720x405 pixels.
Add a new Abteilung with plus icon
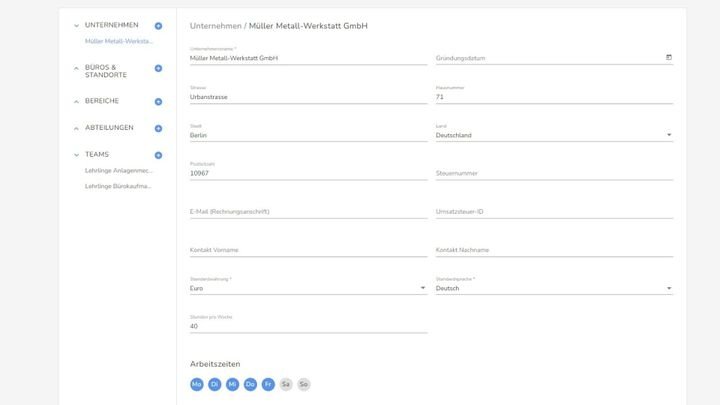158,129
